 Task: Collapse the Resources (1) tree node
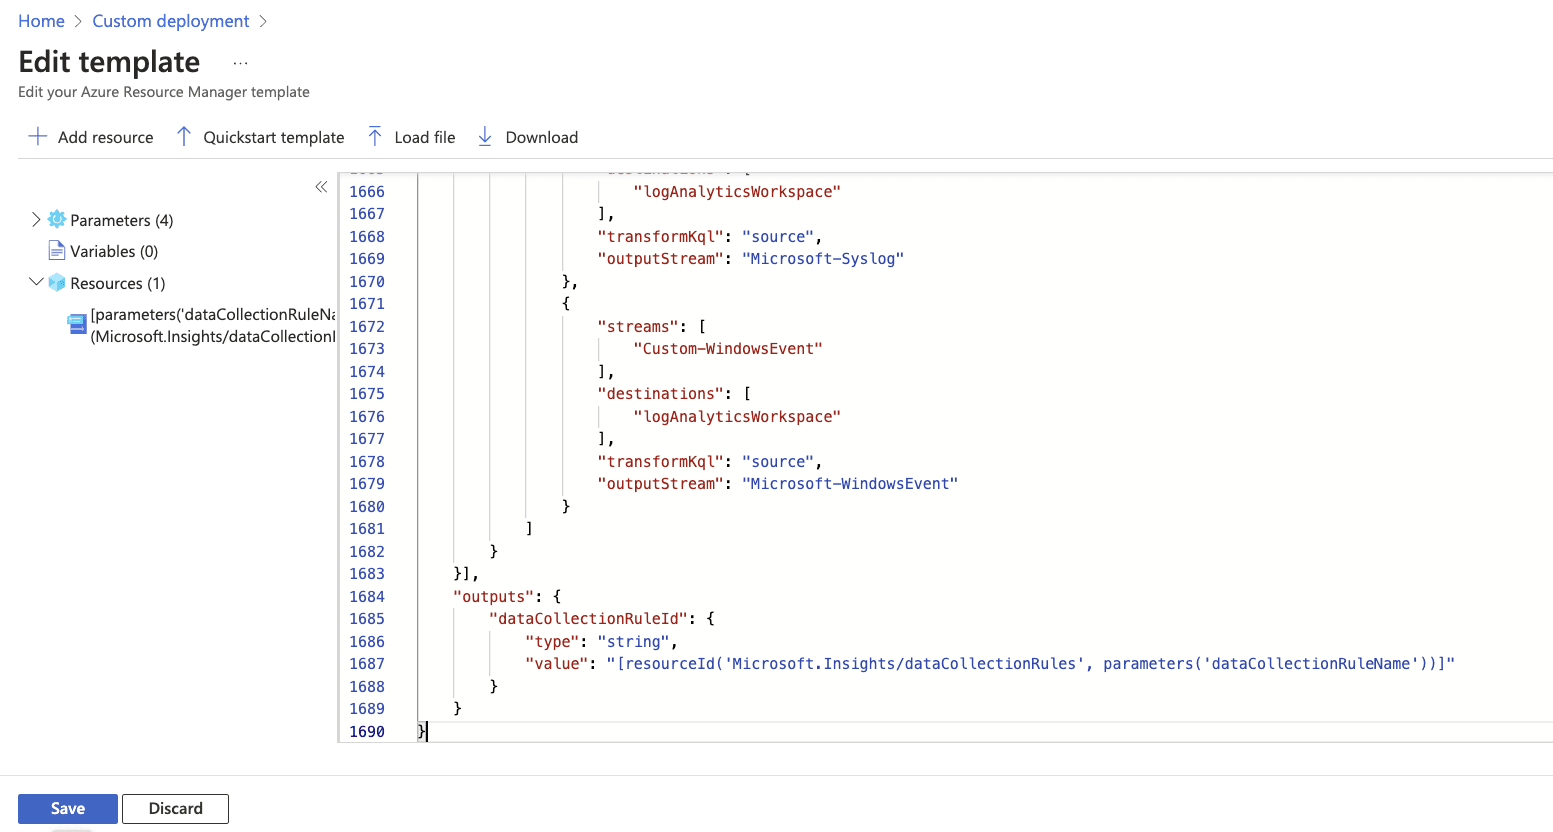36,283
